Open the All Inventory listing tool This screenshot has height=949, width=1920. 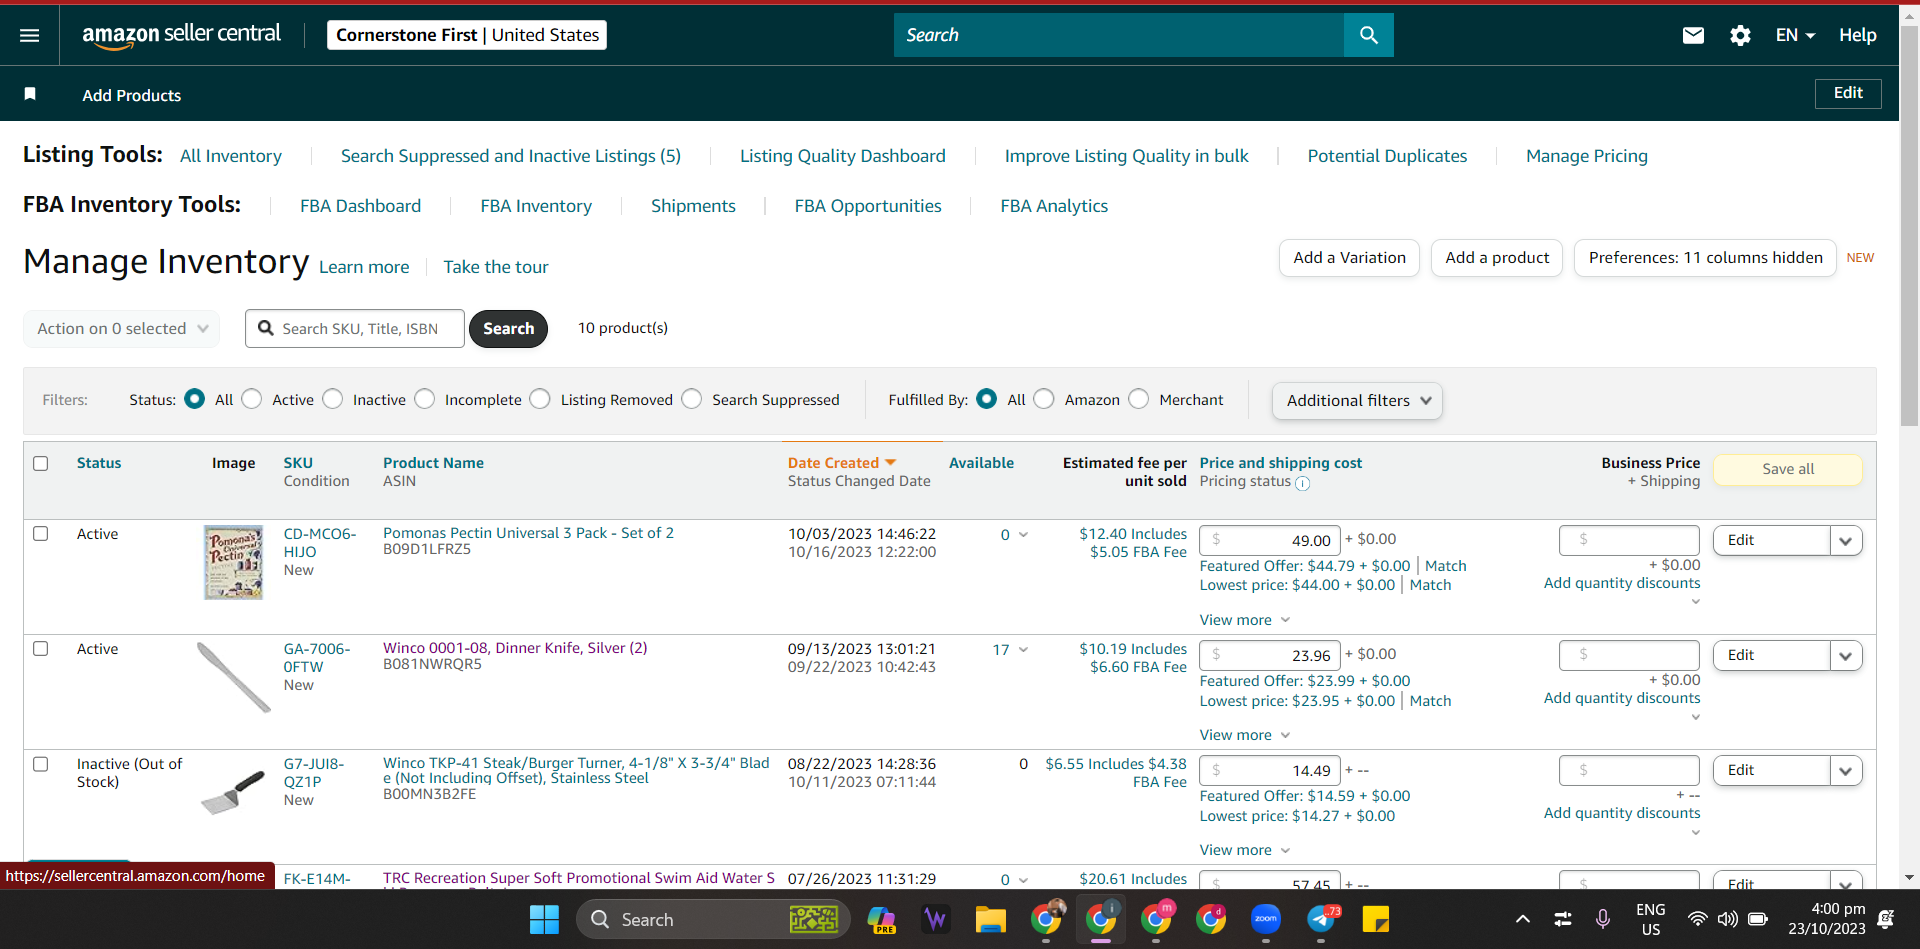coord(231,156)
